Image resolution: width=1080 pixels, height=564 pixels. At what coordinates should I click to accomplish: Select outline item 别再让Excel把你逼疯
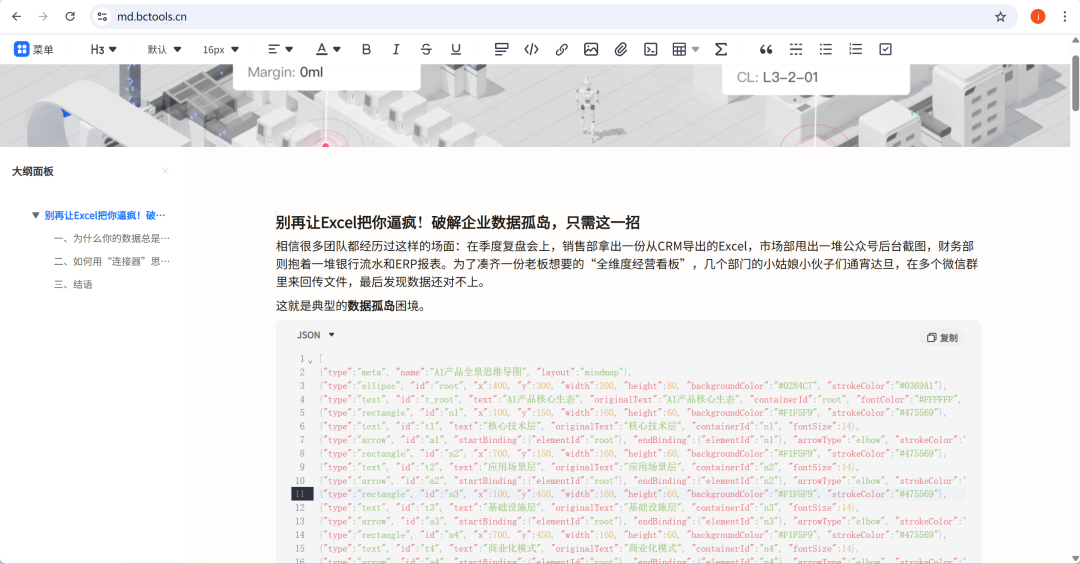(x=105, y=216)
